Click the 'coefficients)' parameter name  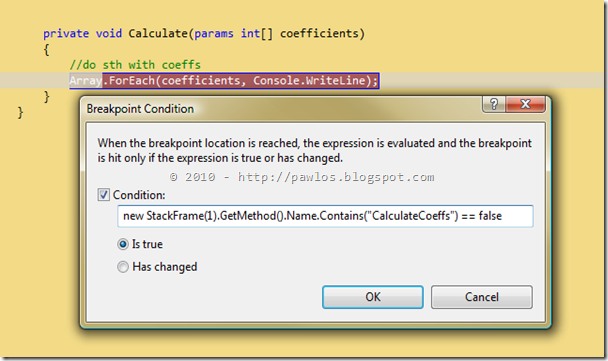pyautogui.click(x=322, y=33)
